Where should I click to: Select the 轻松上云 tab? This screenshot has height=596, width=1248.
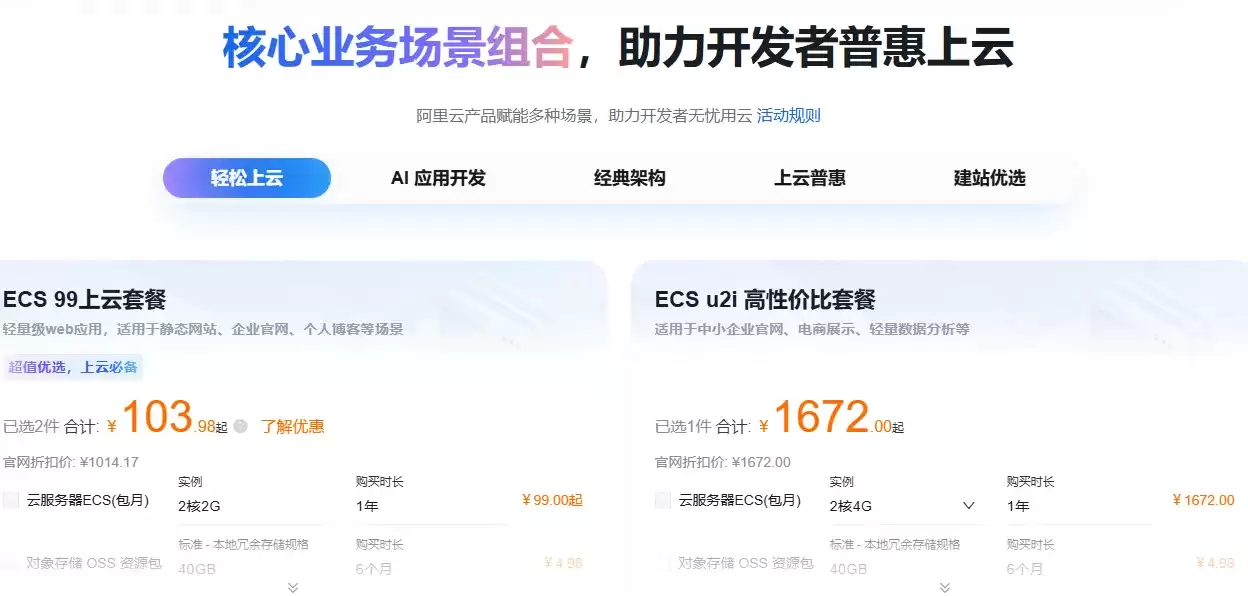[247, 178]
